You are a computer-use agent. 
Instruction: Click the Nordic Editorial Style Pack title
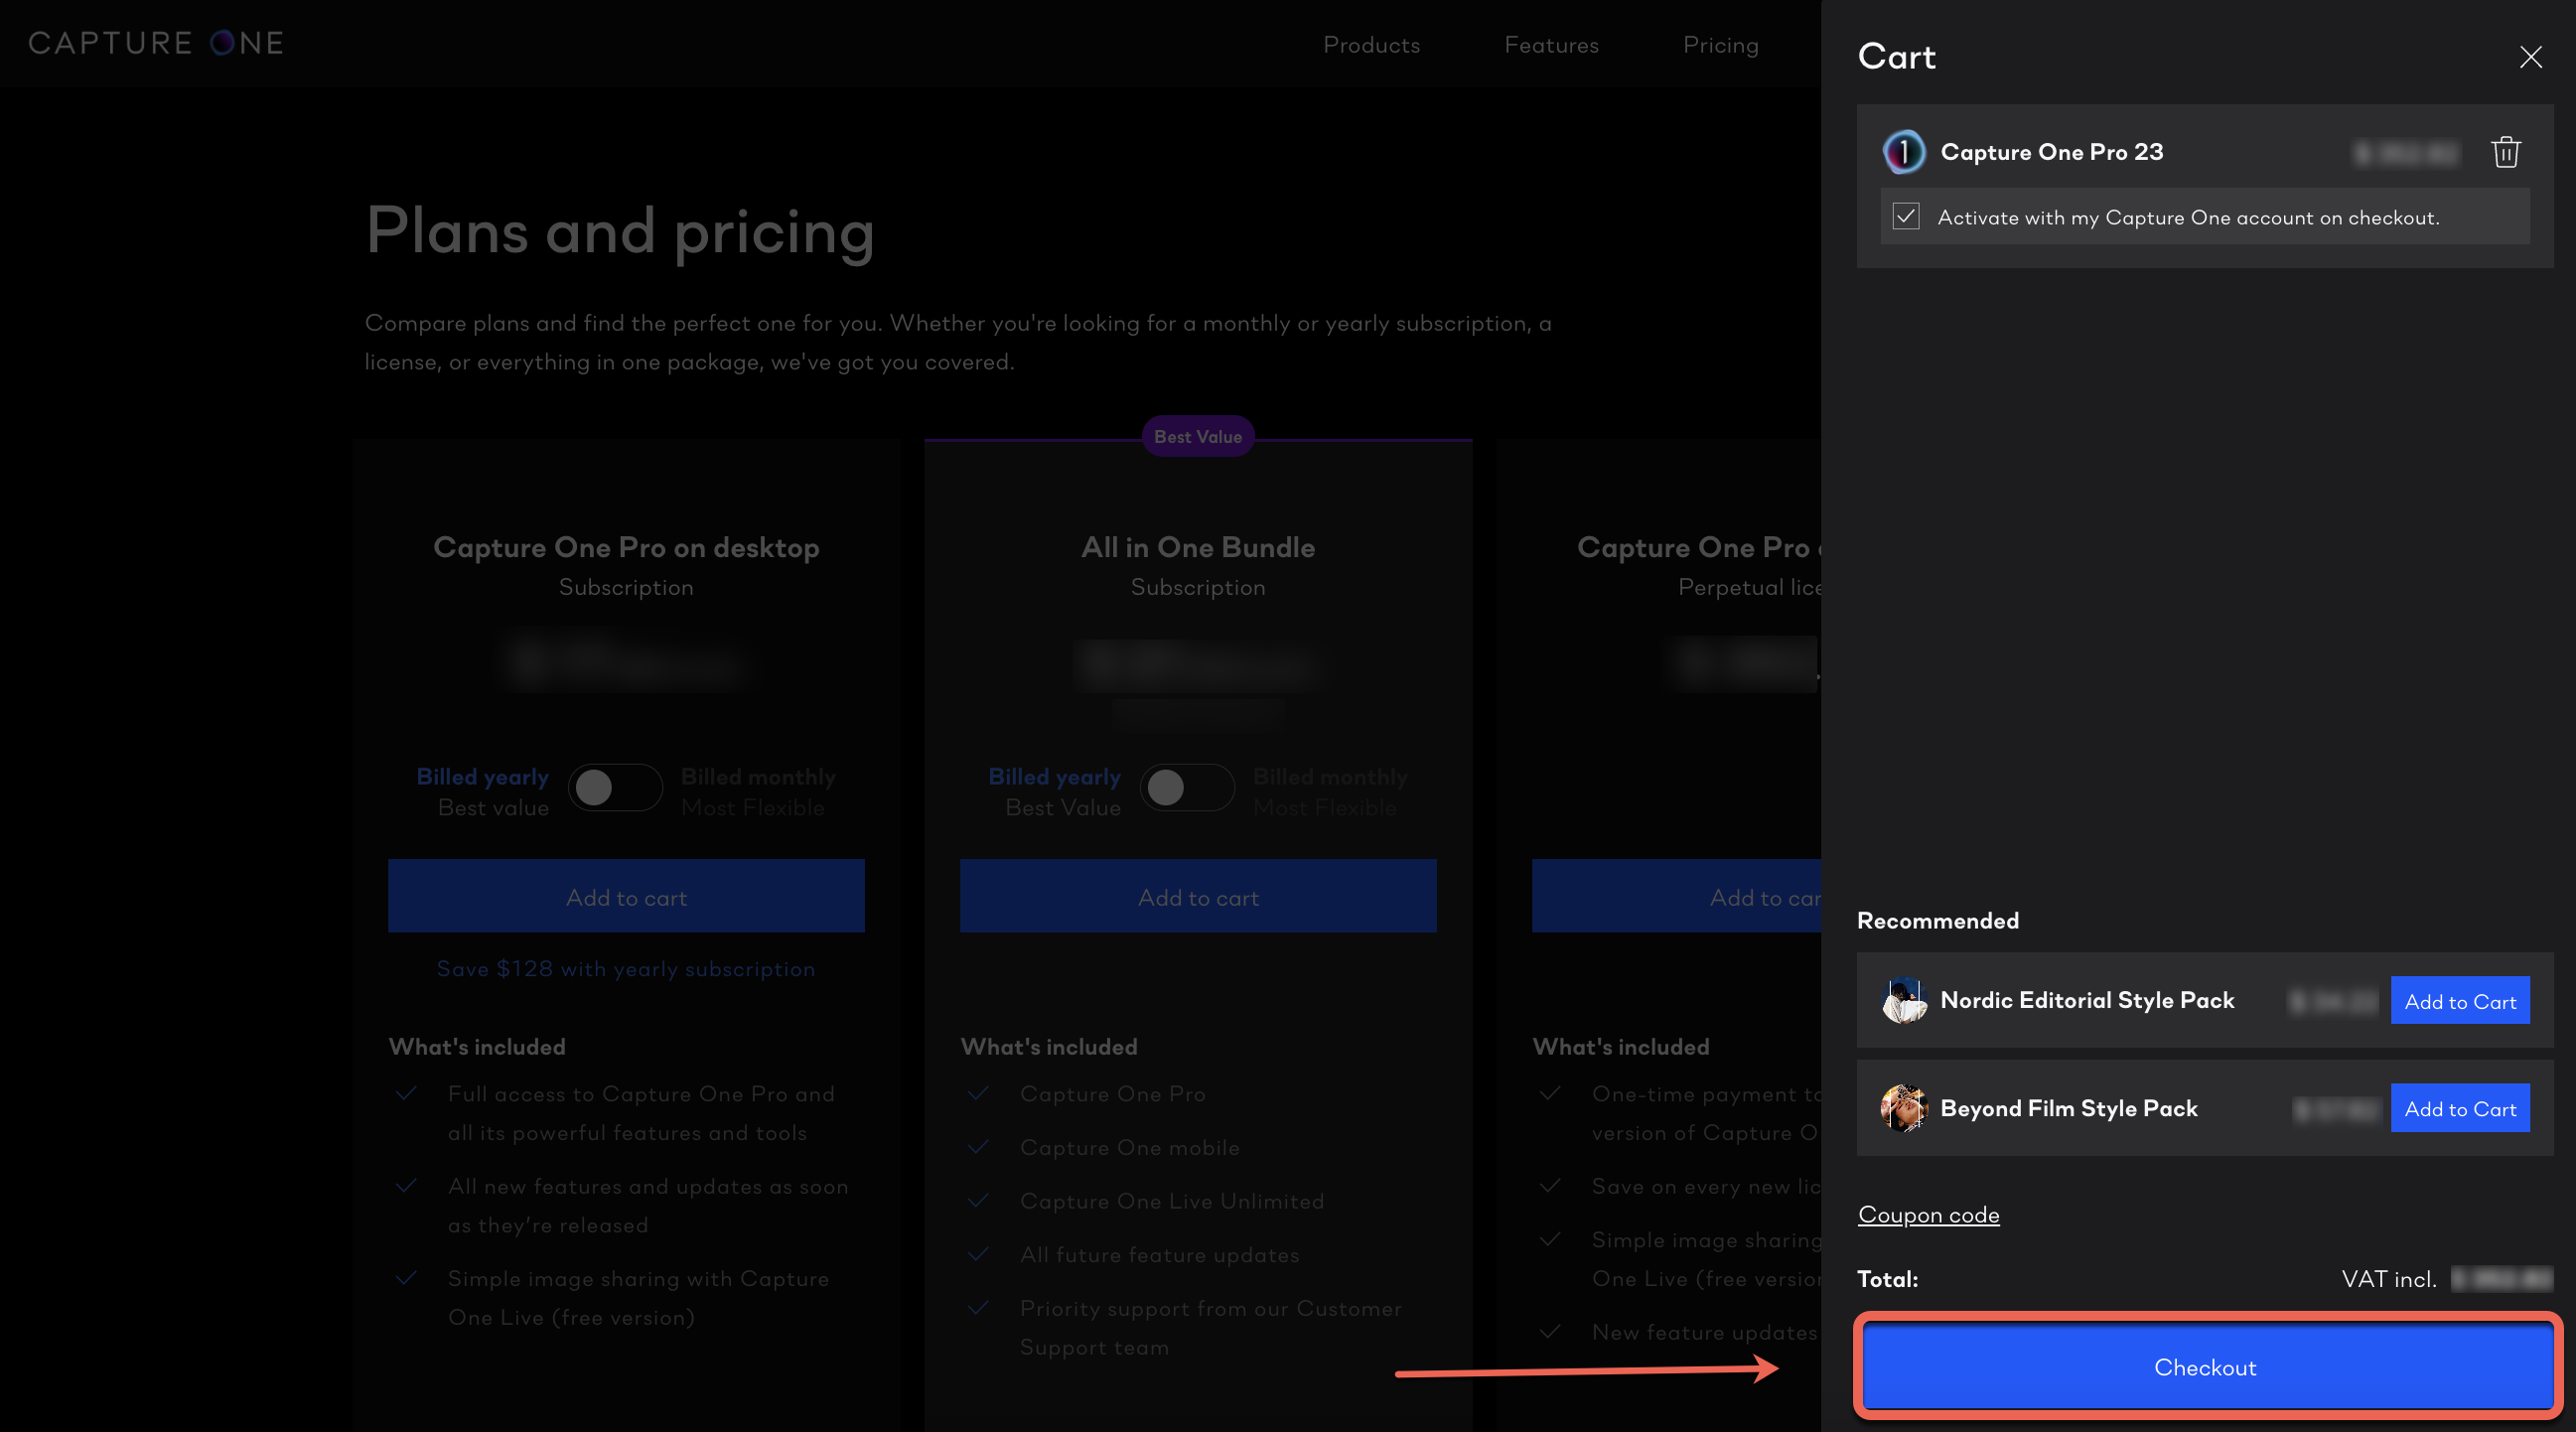click(2086, 1000)
